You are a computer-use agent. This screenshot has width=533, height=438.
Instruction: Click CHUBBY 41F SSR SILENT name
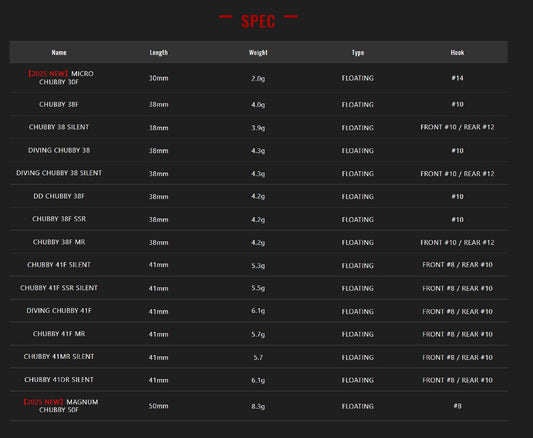click(x=59, y=288)
